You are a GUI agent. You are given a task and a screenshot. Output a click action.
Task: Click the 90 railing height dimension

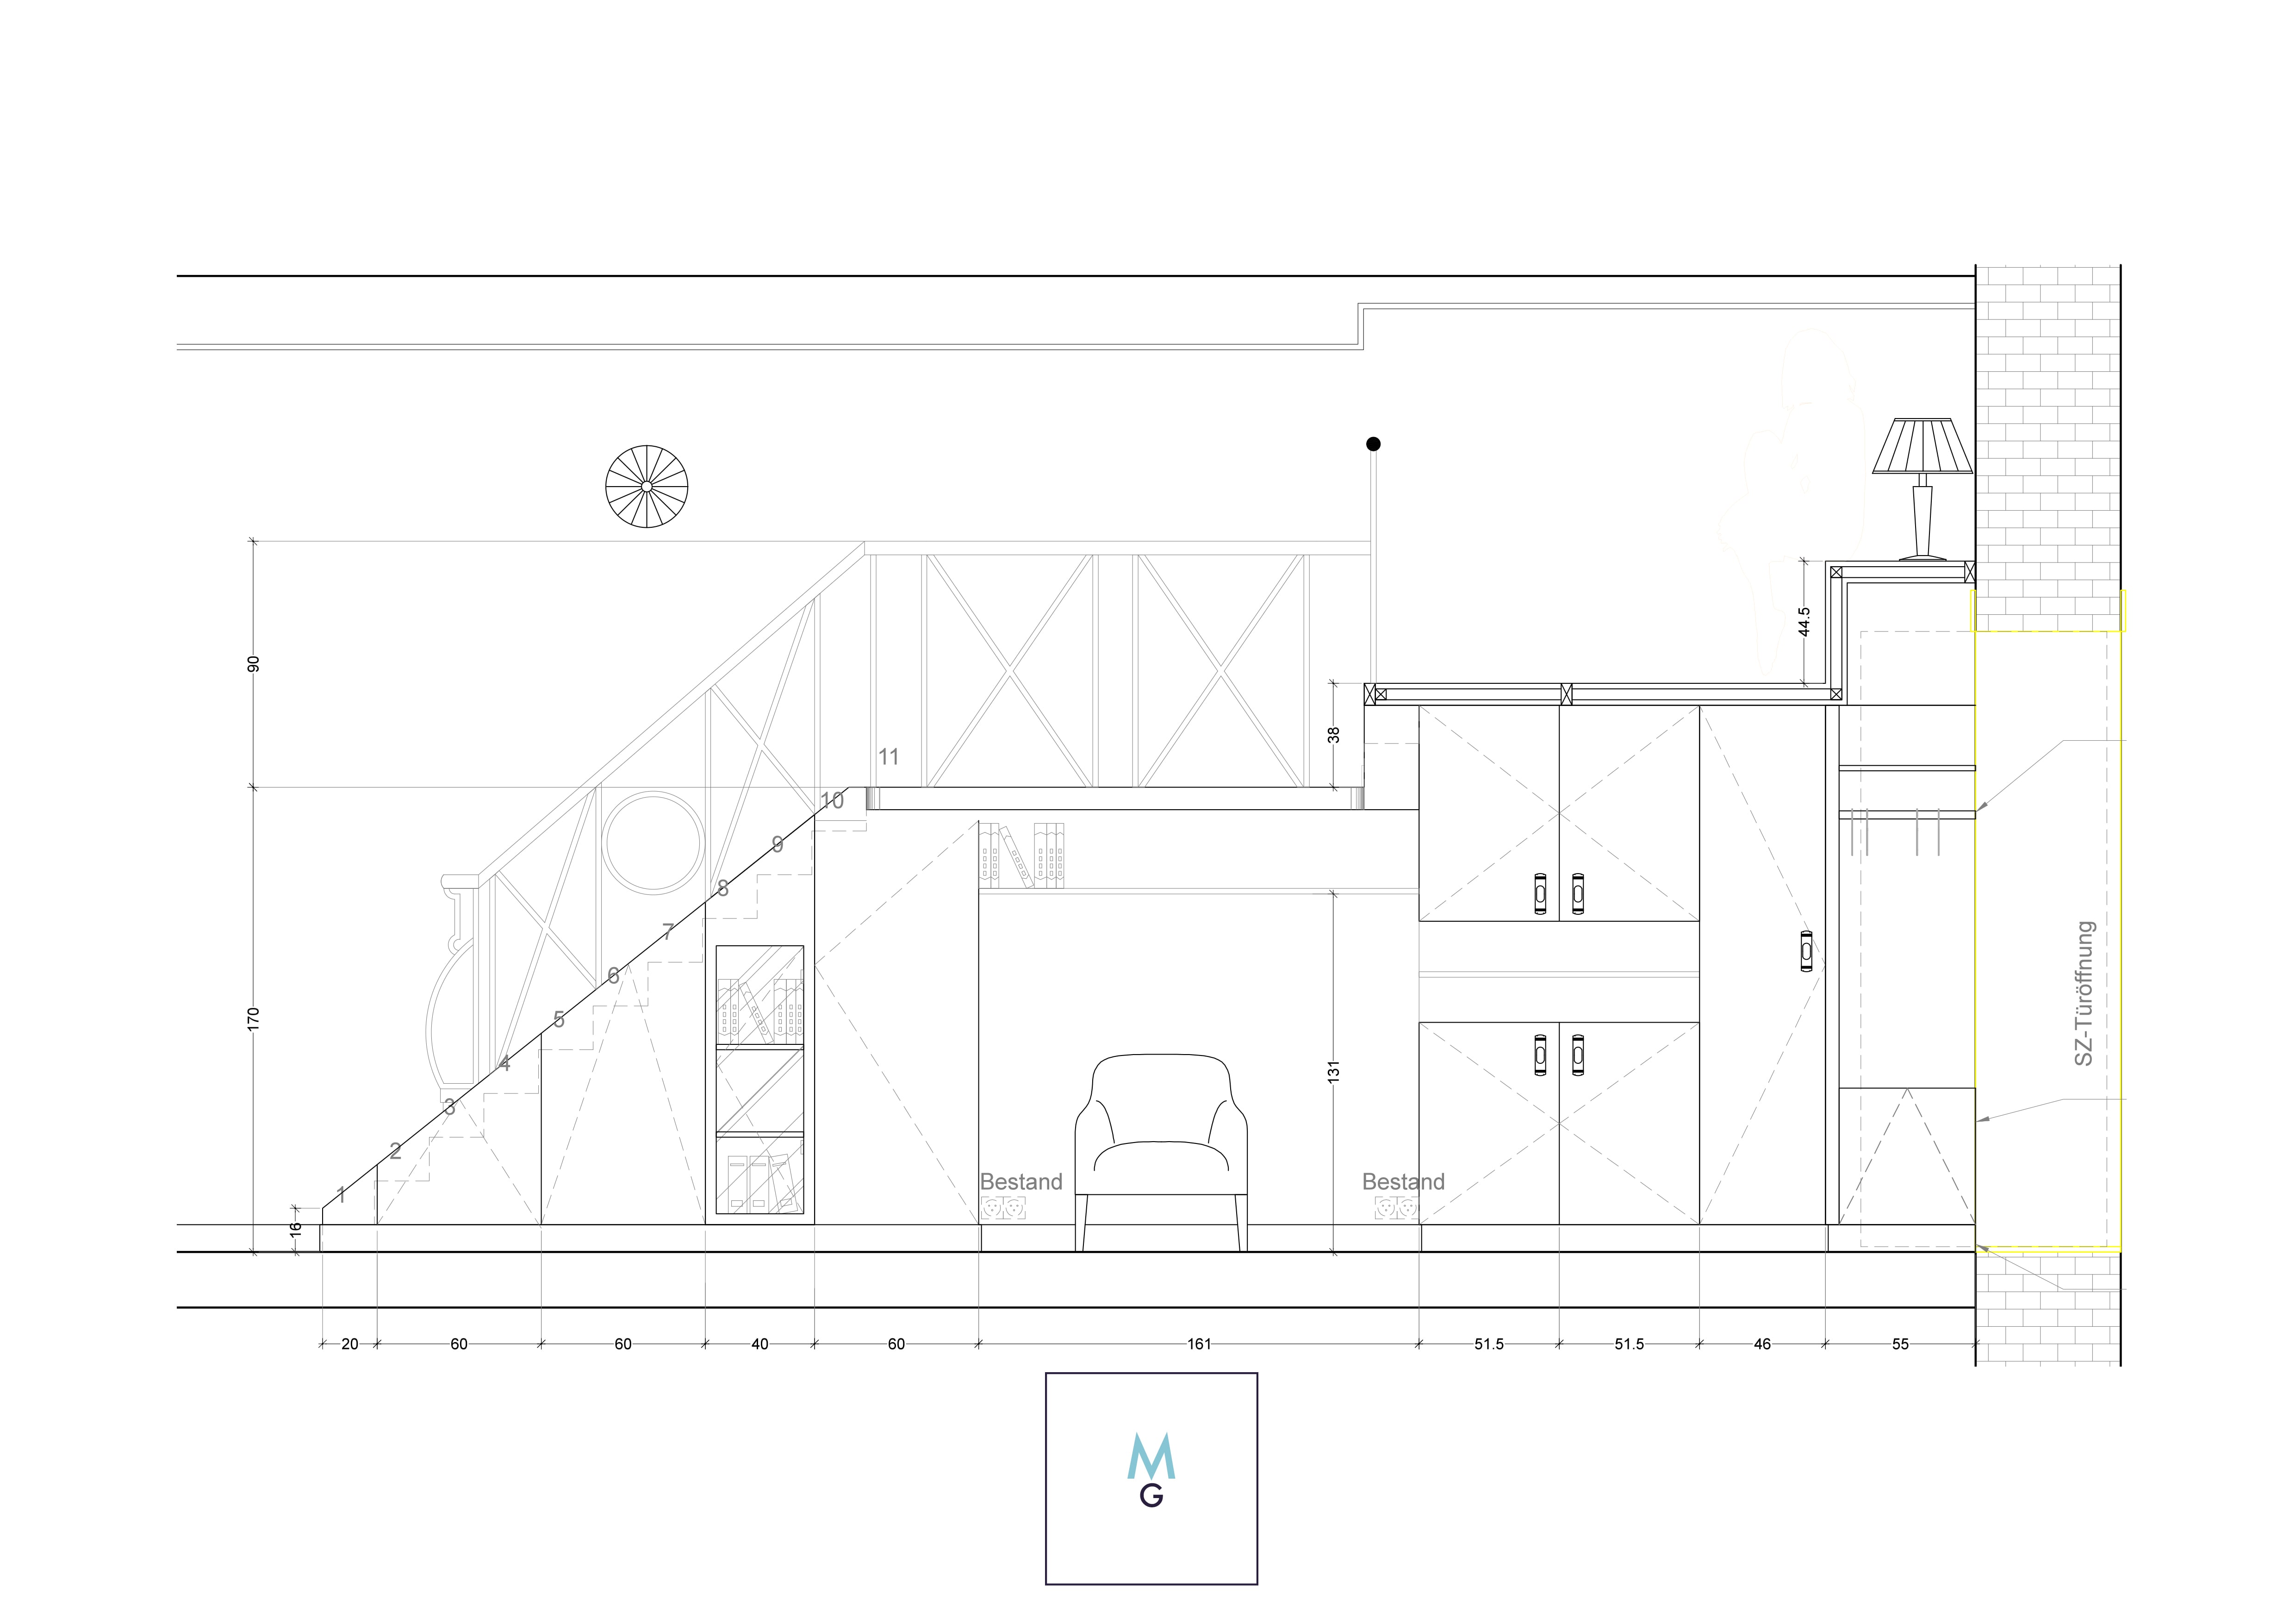point(253,663)
